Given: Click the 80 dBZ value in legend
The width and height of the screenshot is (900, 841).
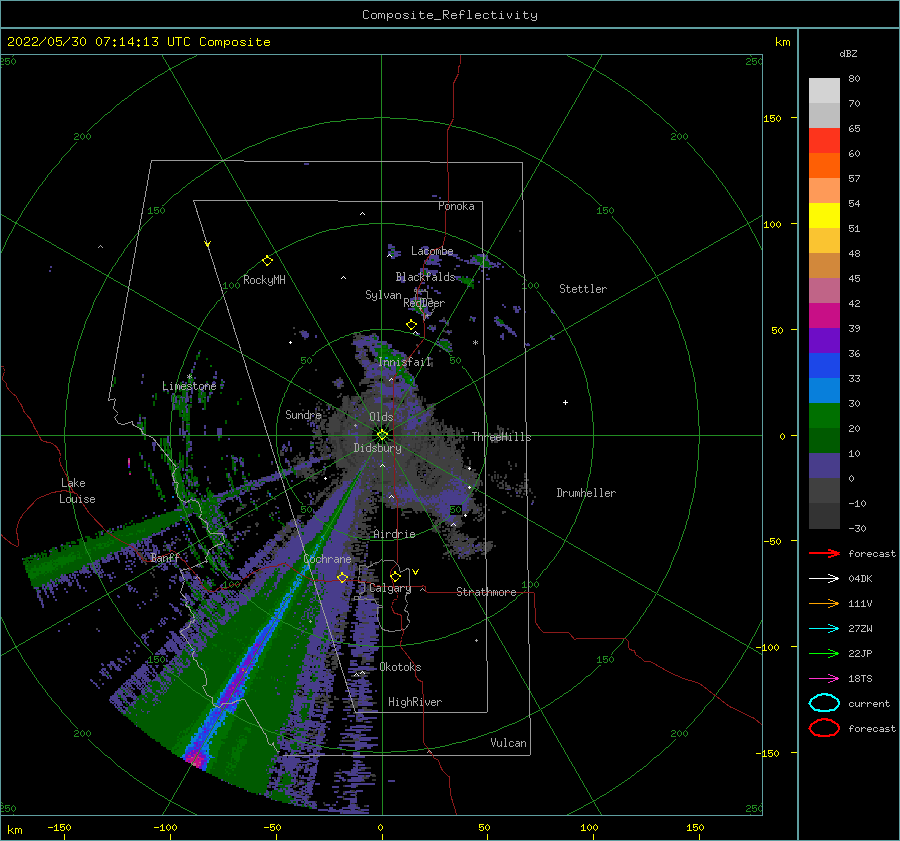Looking at the screenshot, I should click(x=854, y=78).
